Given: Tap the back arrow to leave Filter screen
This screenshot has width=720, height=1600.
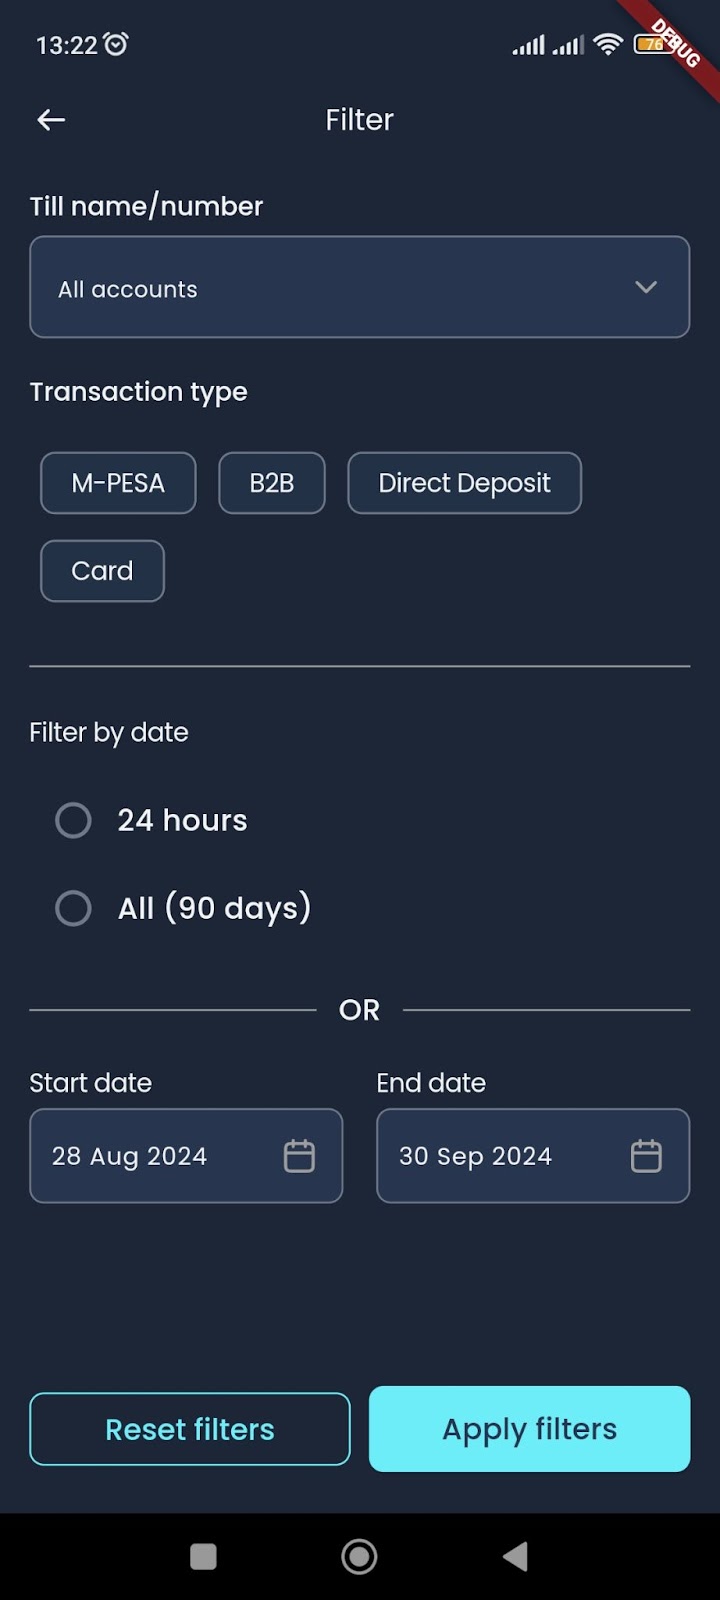Looking at the screenshot, I should pos(50,119).
